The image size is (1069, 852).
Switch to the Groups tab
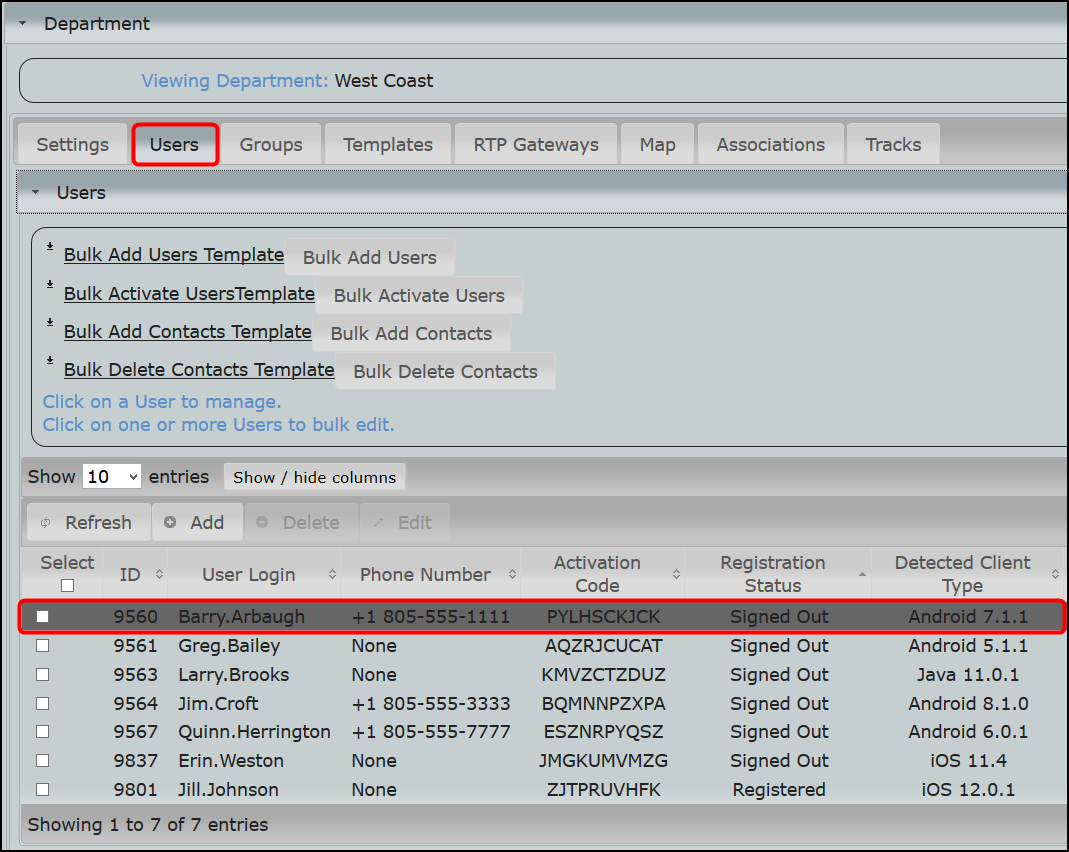click(x=271, y=144)
